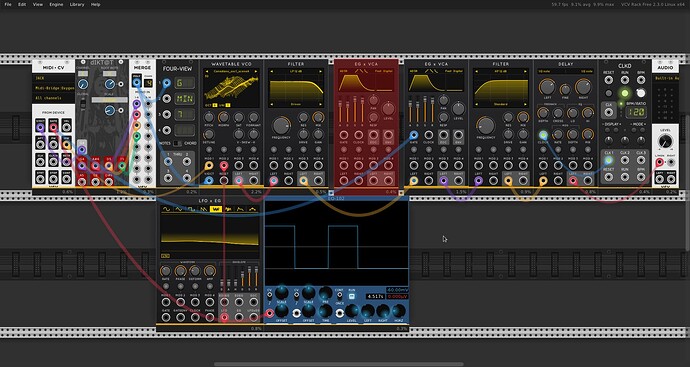Open the MIDI device selector Midi-Bridge Oxygen
This screenshot has width=690, height=367.
coord(54,88)
